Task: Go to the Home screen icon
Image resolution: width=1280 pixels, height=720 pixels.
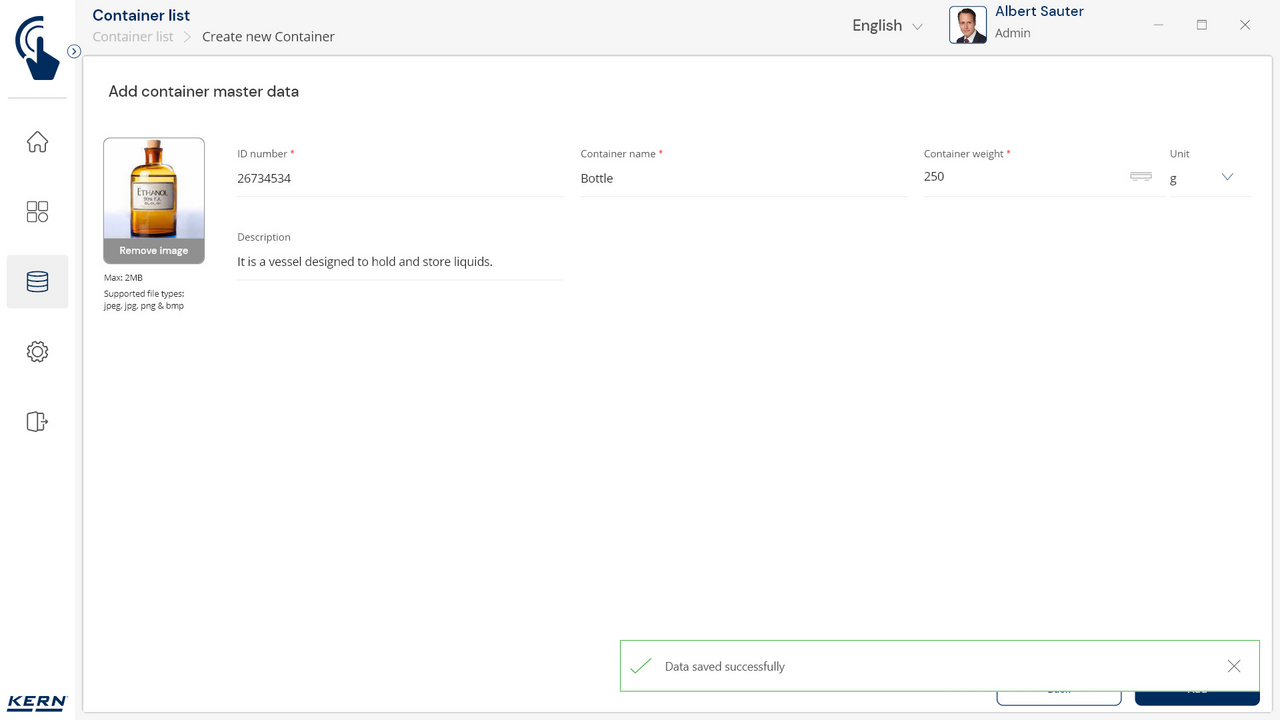Action: [x=37, y=142]
